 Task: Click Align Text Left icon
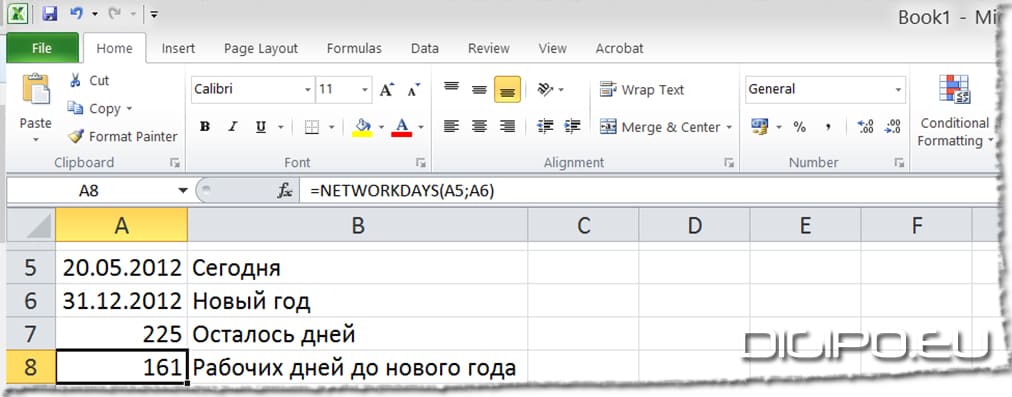point(451,127)
